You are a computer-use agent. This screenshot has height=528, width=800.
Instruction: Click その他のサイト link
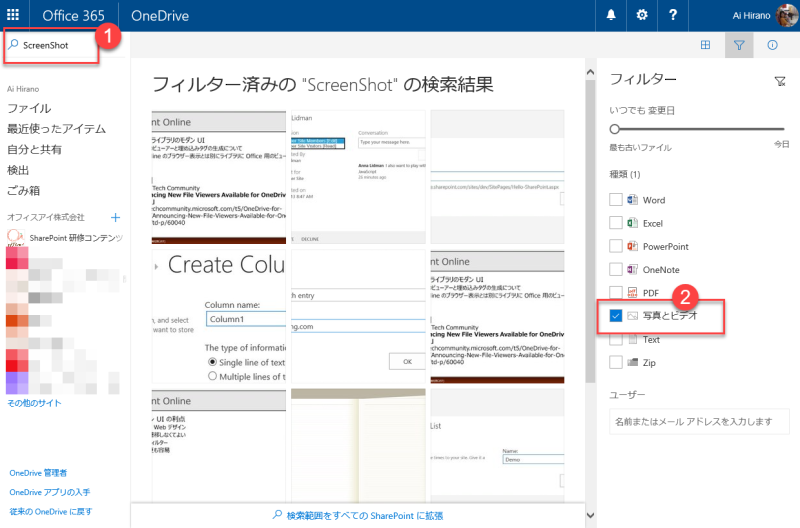pyautogui.click(x=34, y=403)
